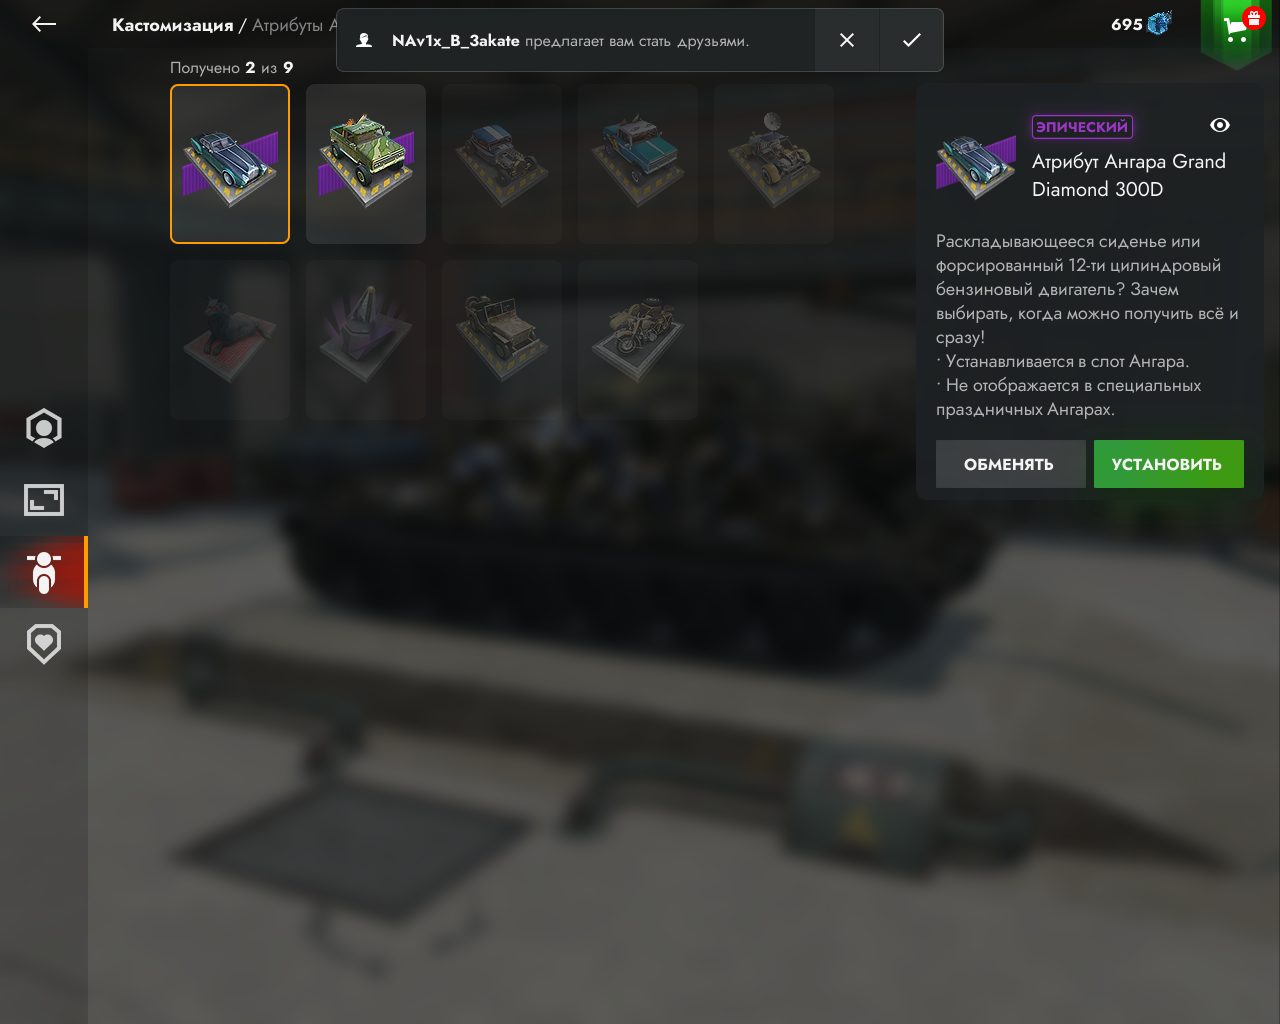This screenshot has width=1280, height=1024.
Task: Open the shop cart icon with gift
Action: tap(1237, 29)
